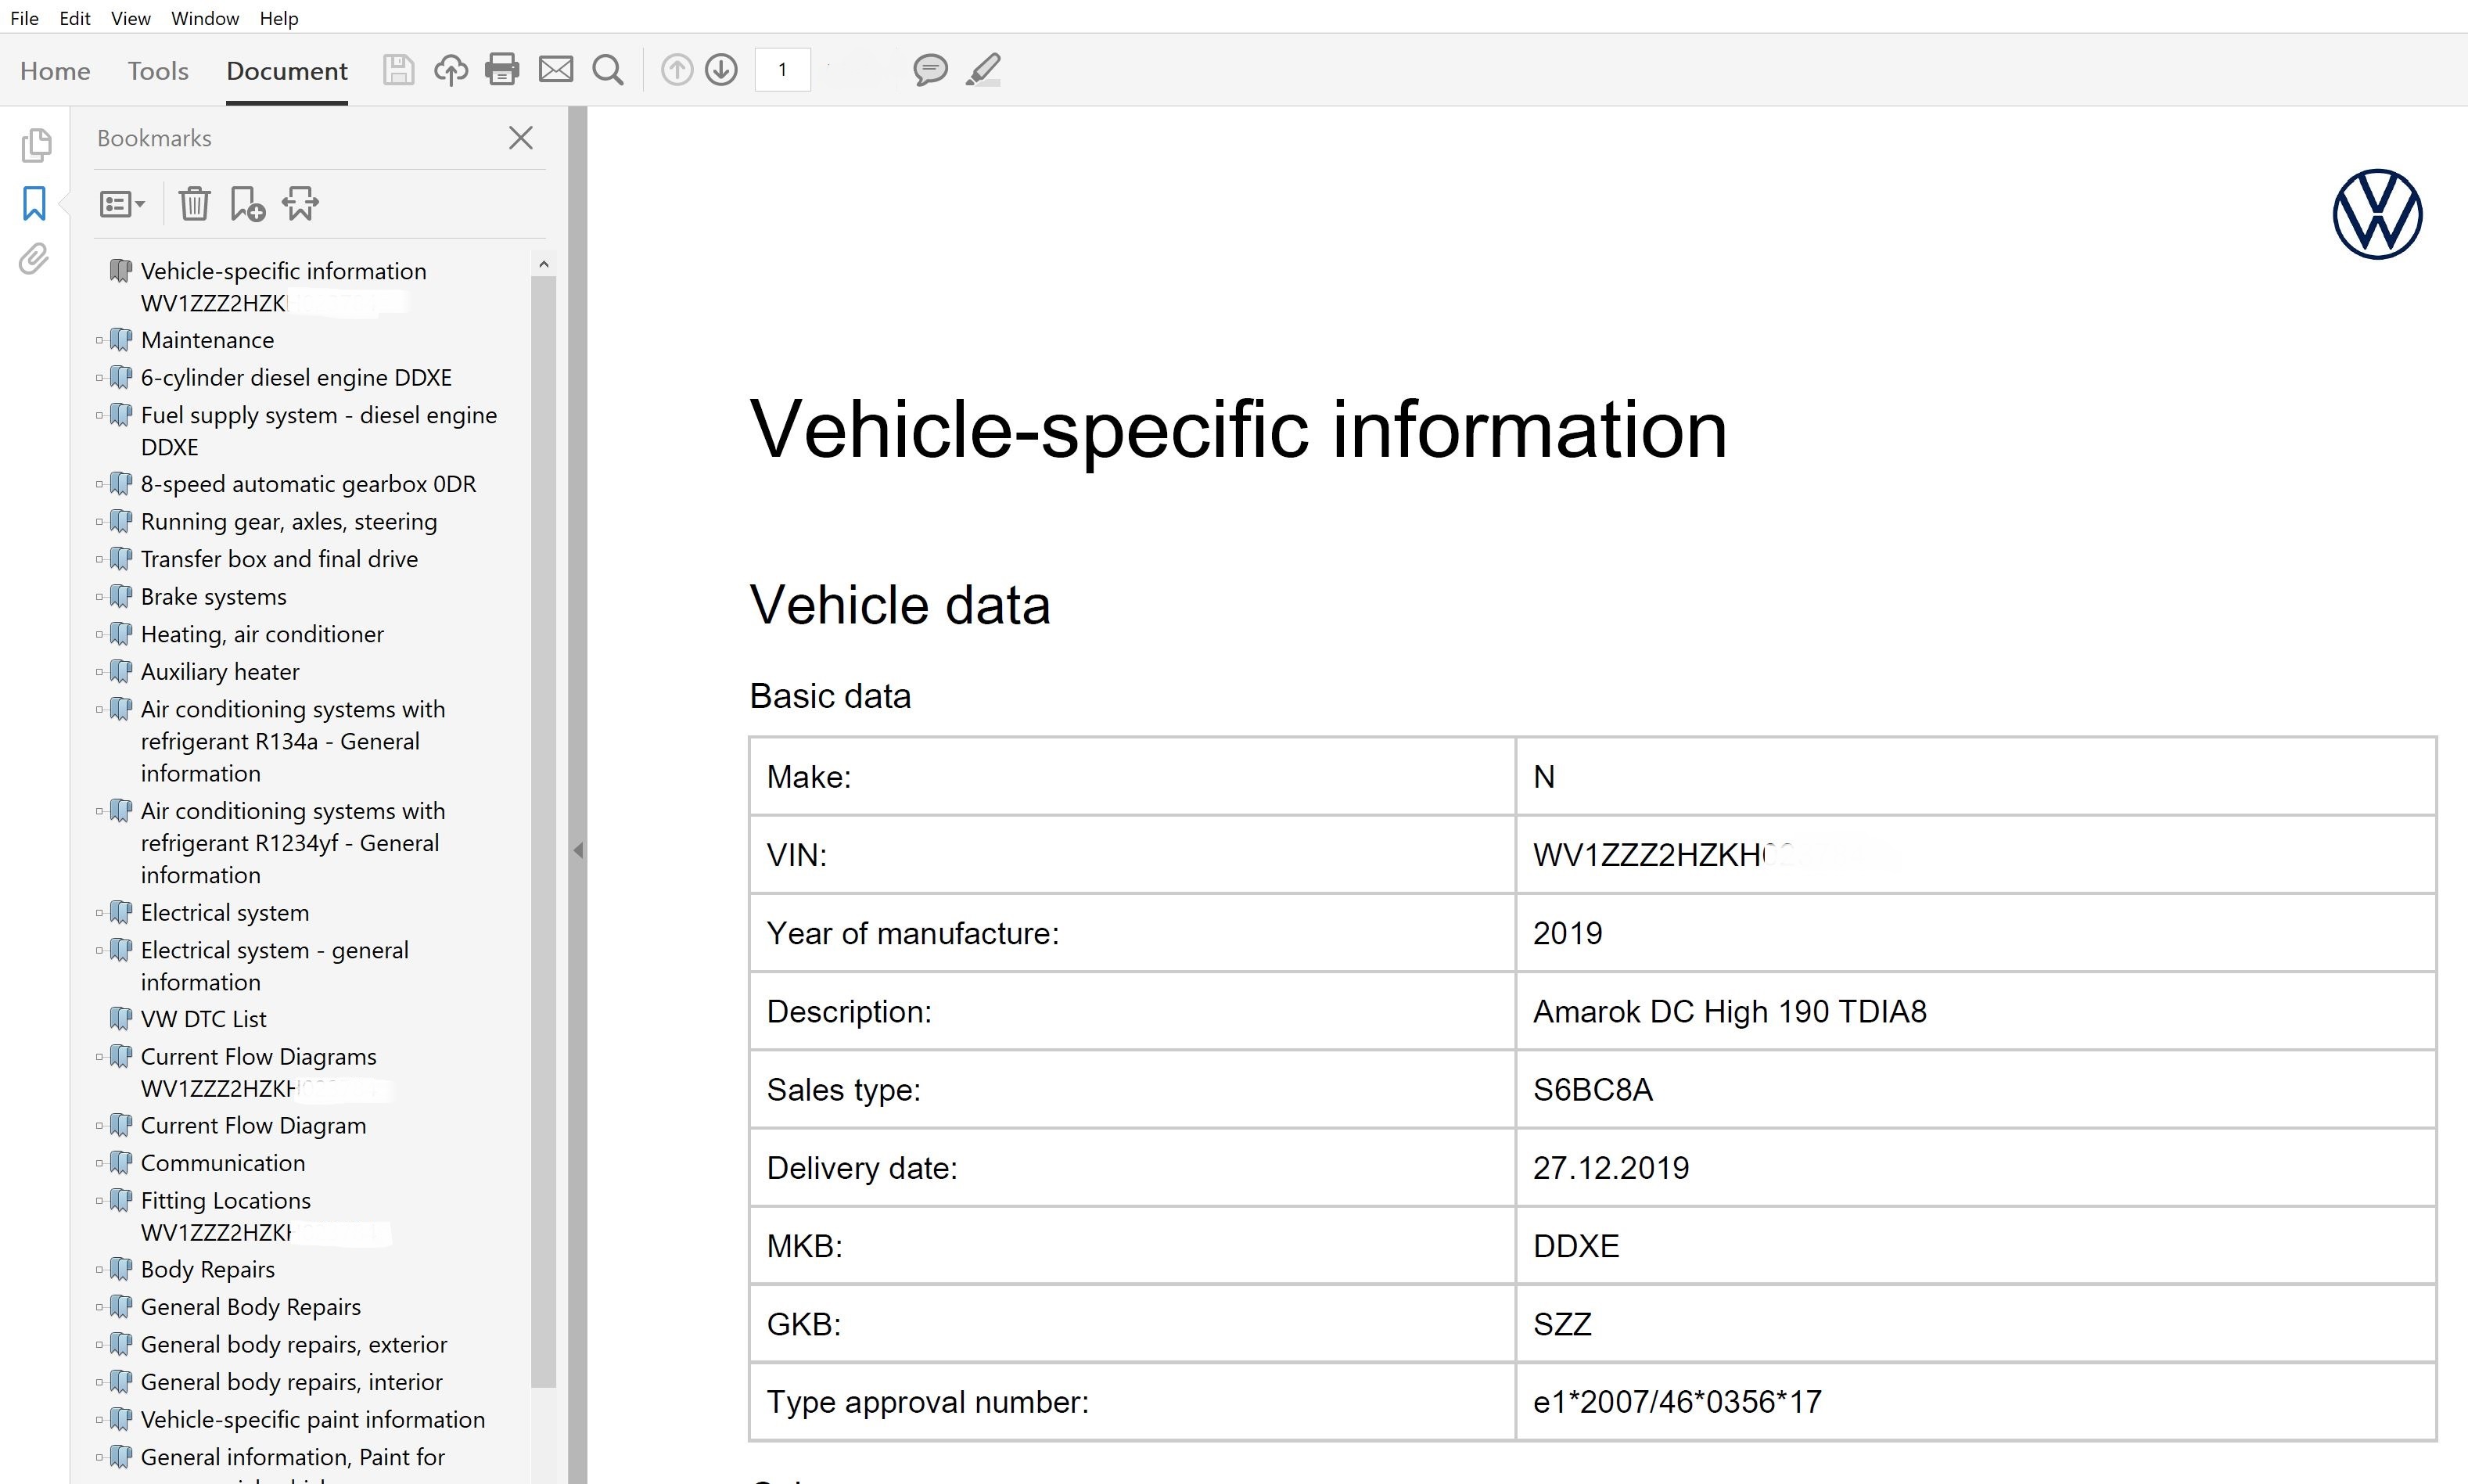Screen dimensions: 2468x1484
Task: Expand the Maintenance bookmark
Action: tap(99, 341)
